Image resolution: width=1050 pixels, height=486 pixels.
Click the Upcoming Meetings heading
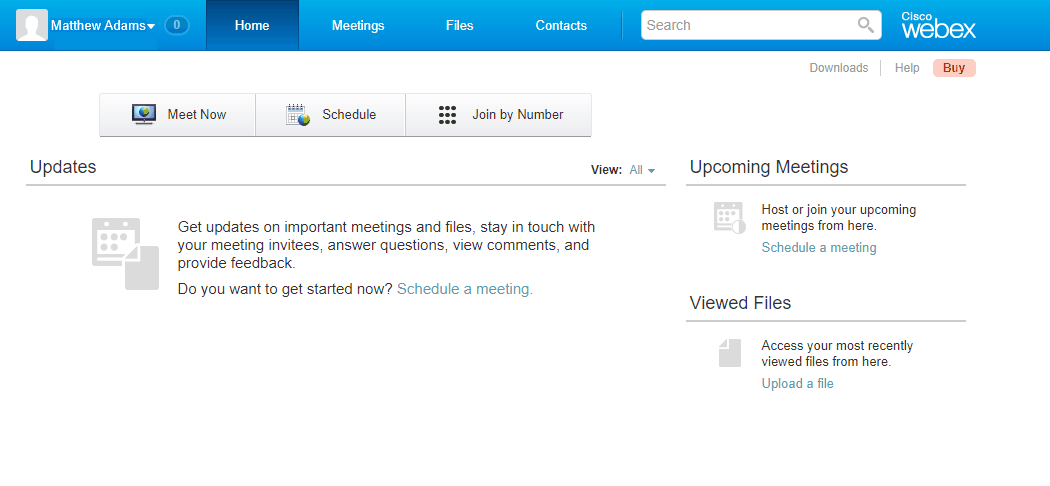[769, 167]
